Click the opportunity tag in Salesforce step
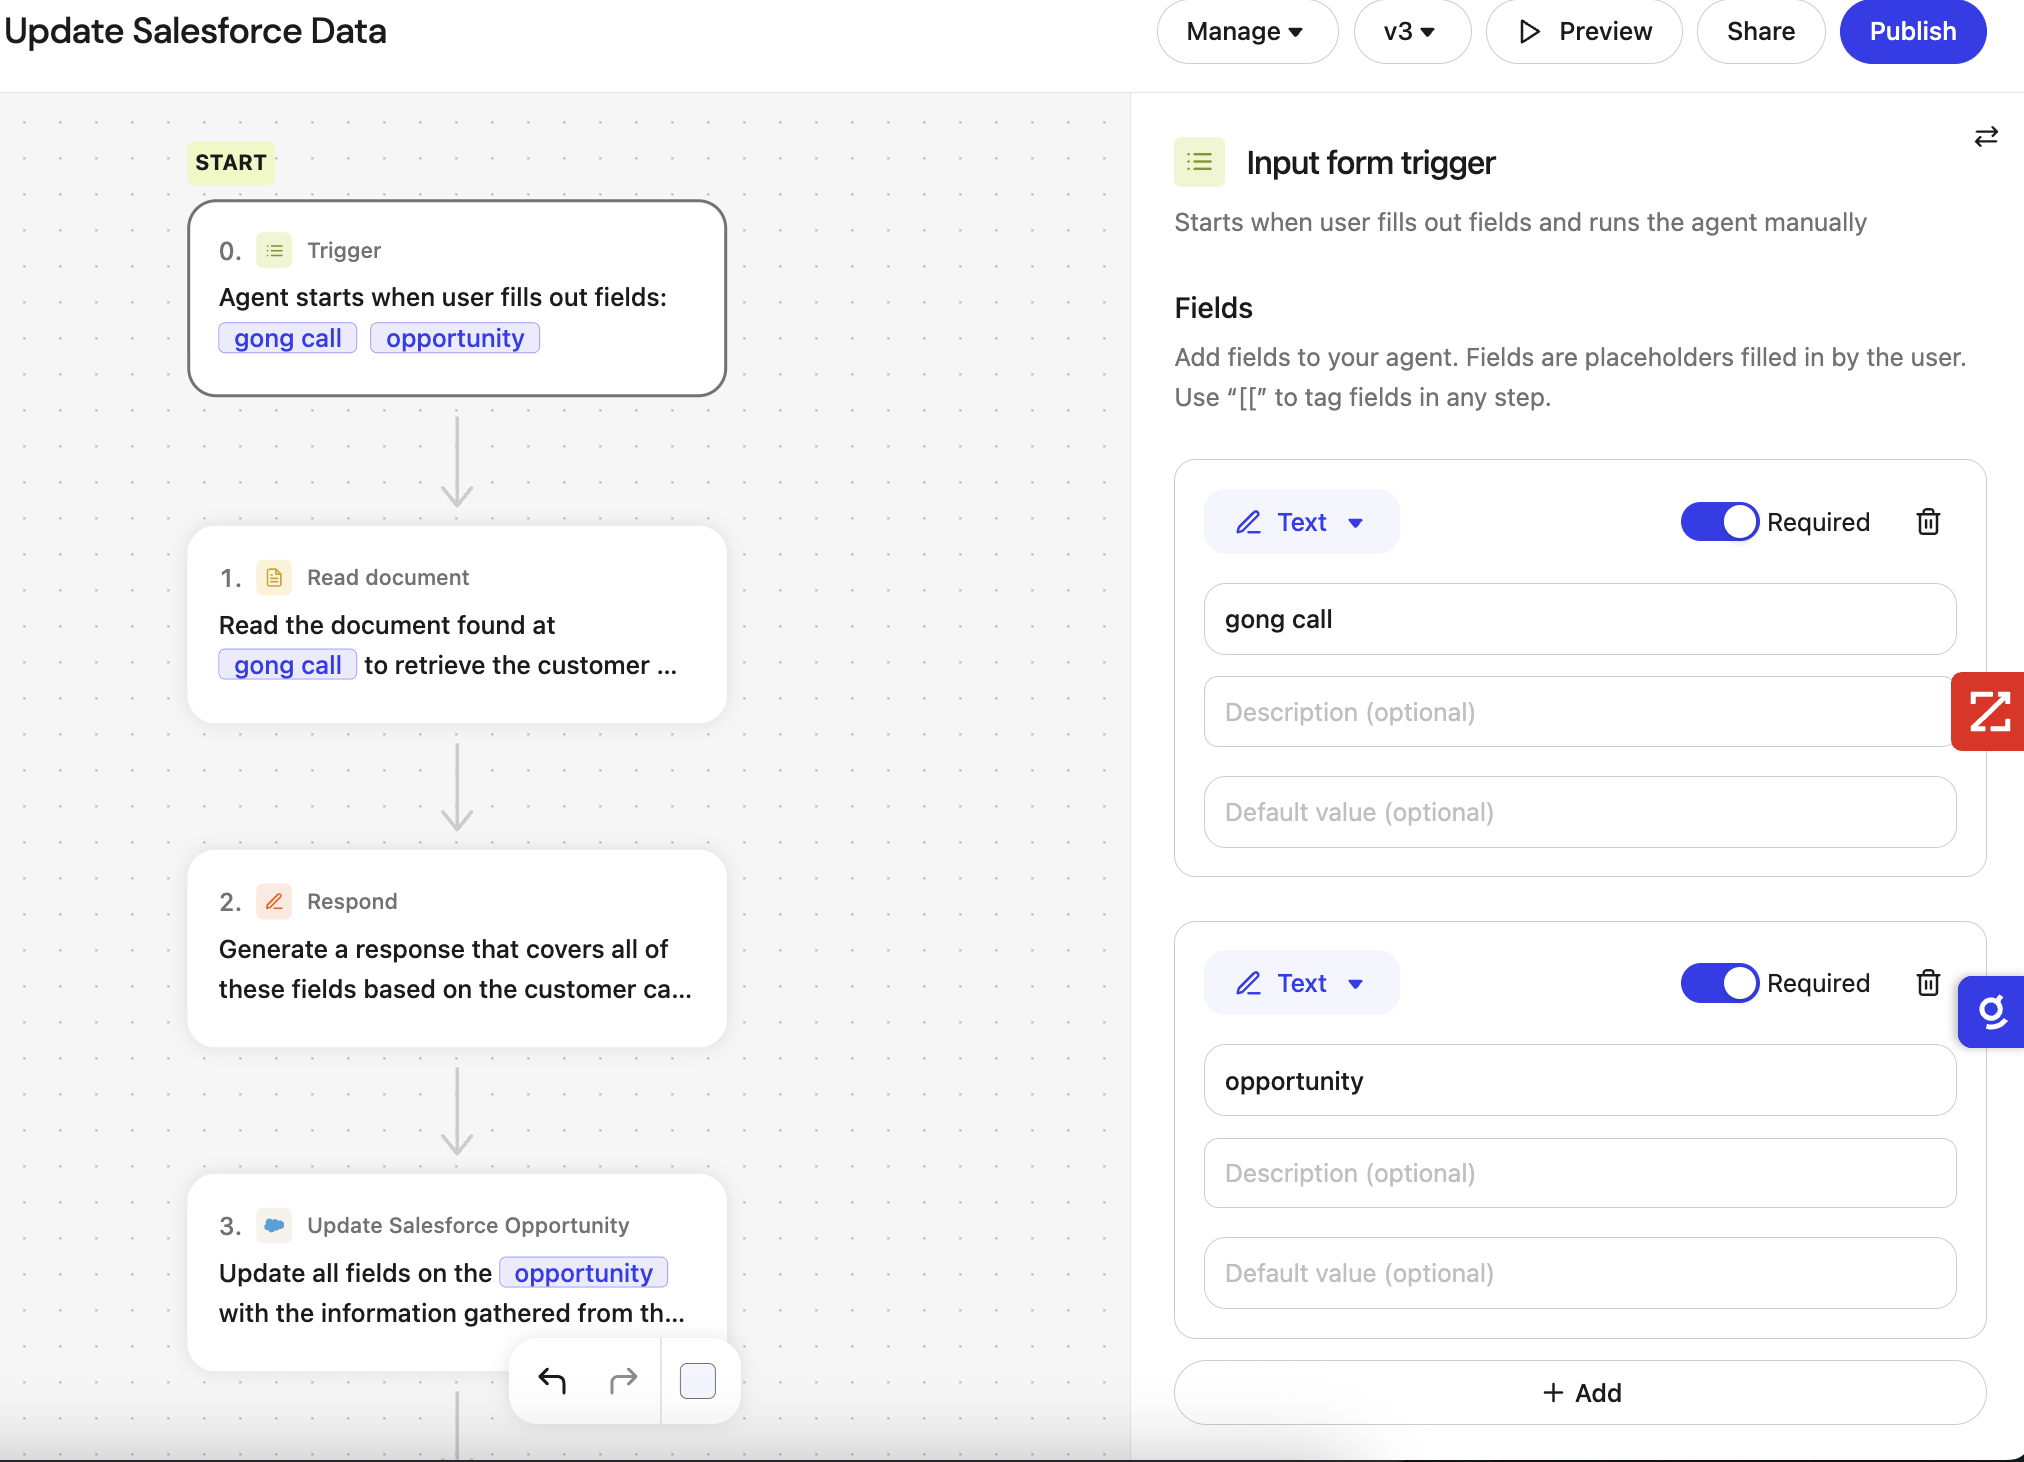This screenshot has height=1462, width=2024. pos(584,1272)
